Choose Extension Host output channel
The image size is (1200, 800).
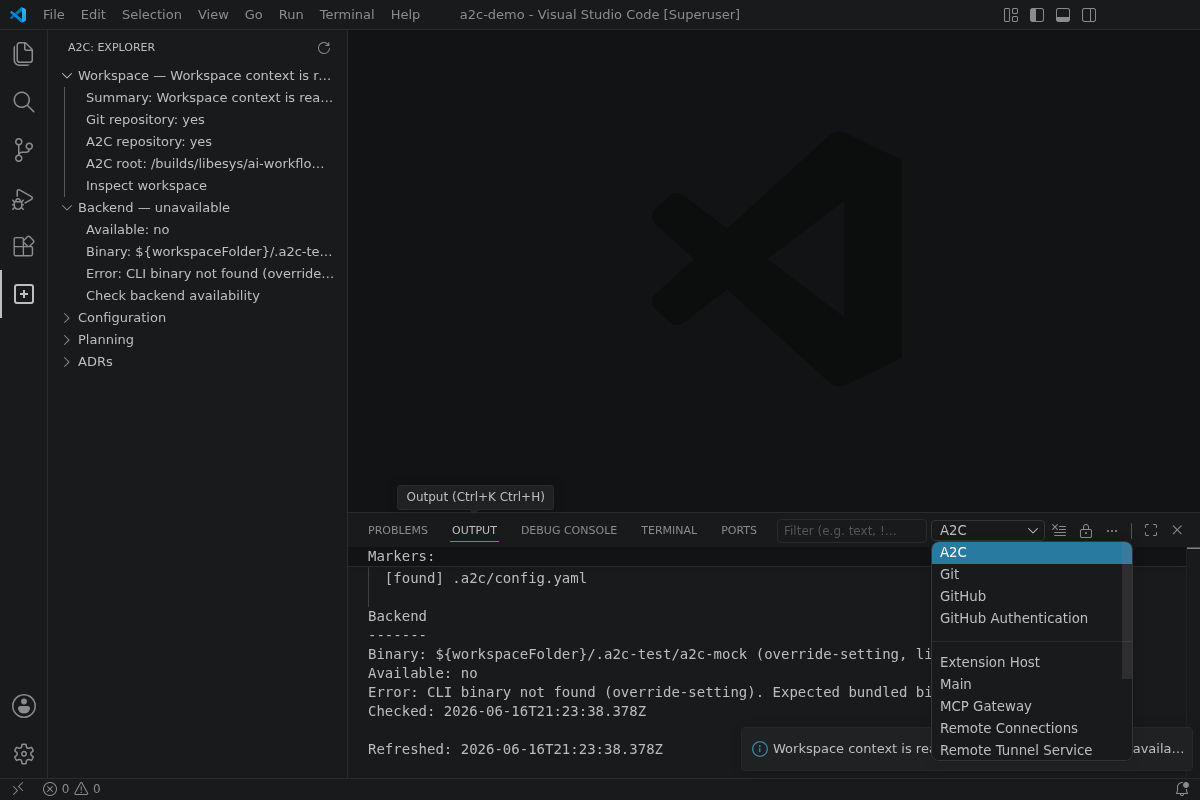point(1027,662)
